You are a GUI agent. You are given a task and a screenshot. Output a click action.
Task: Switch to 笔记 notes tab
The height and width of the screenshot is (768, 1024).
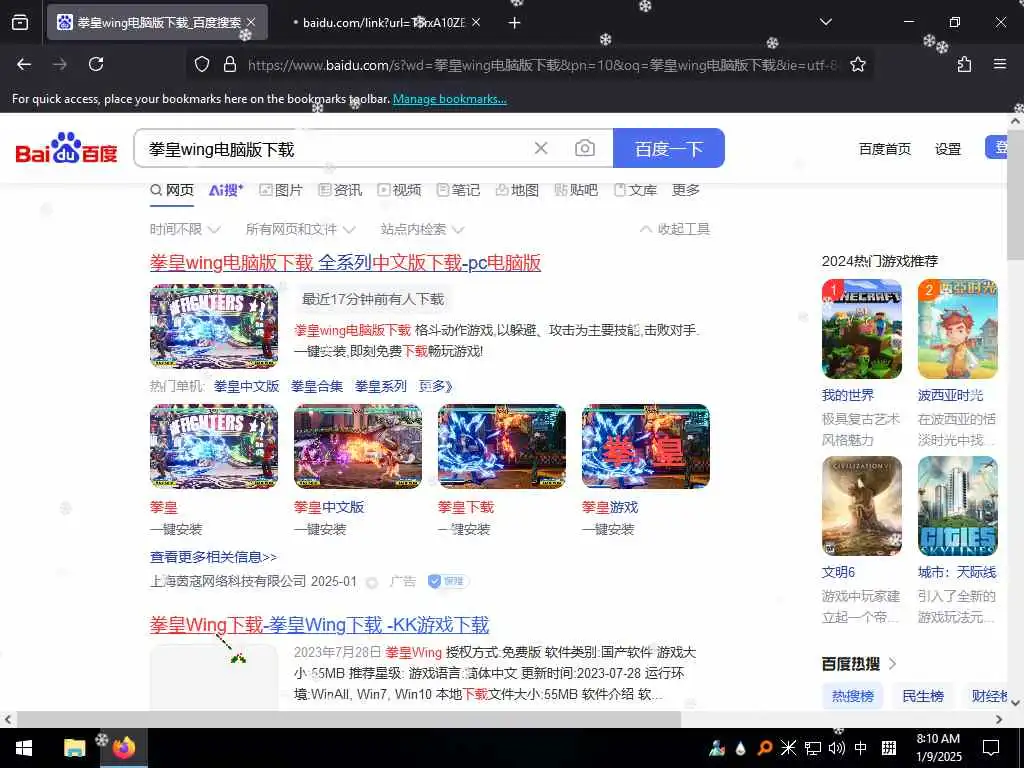point(458,190)
